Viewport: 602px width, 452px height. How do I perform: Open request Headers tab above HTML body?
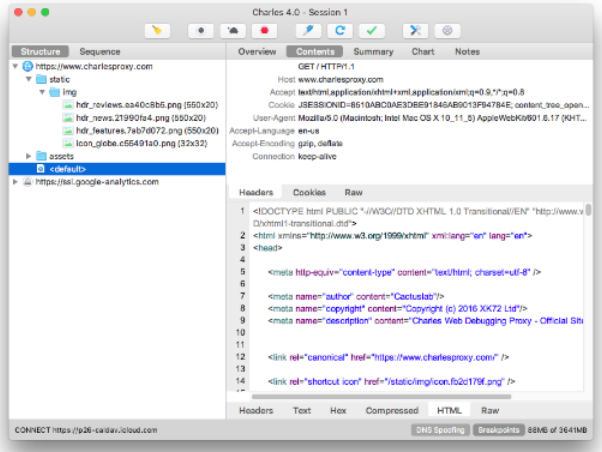click(256, 192)
